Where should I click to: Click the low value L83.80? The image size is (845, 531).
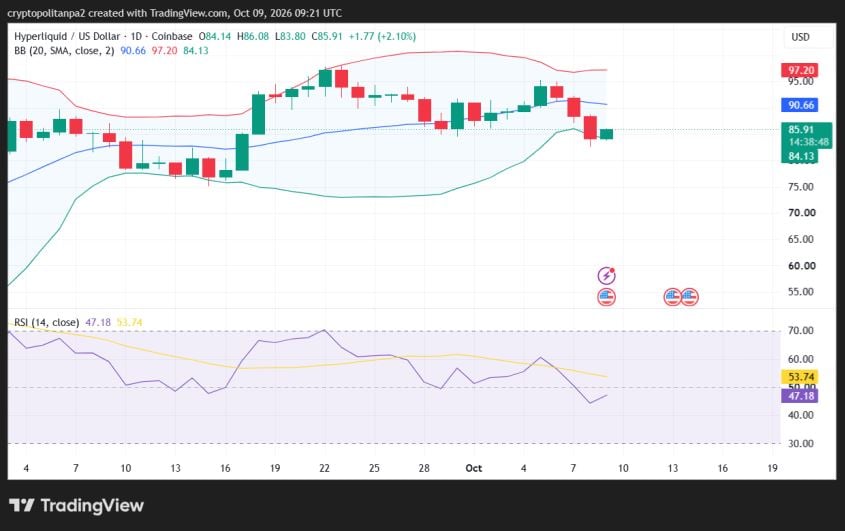click(x=290, y=36)
